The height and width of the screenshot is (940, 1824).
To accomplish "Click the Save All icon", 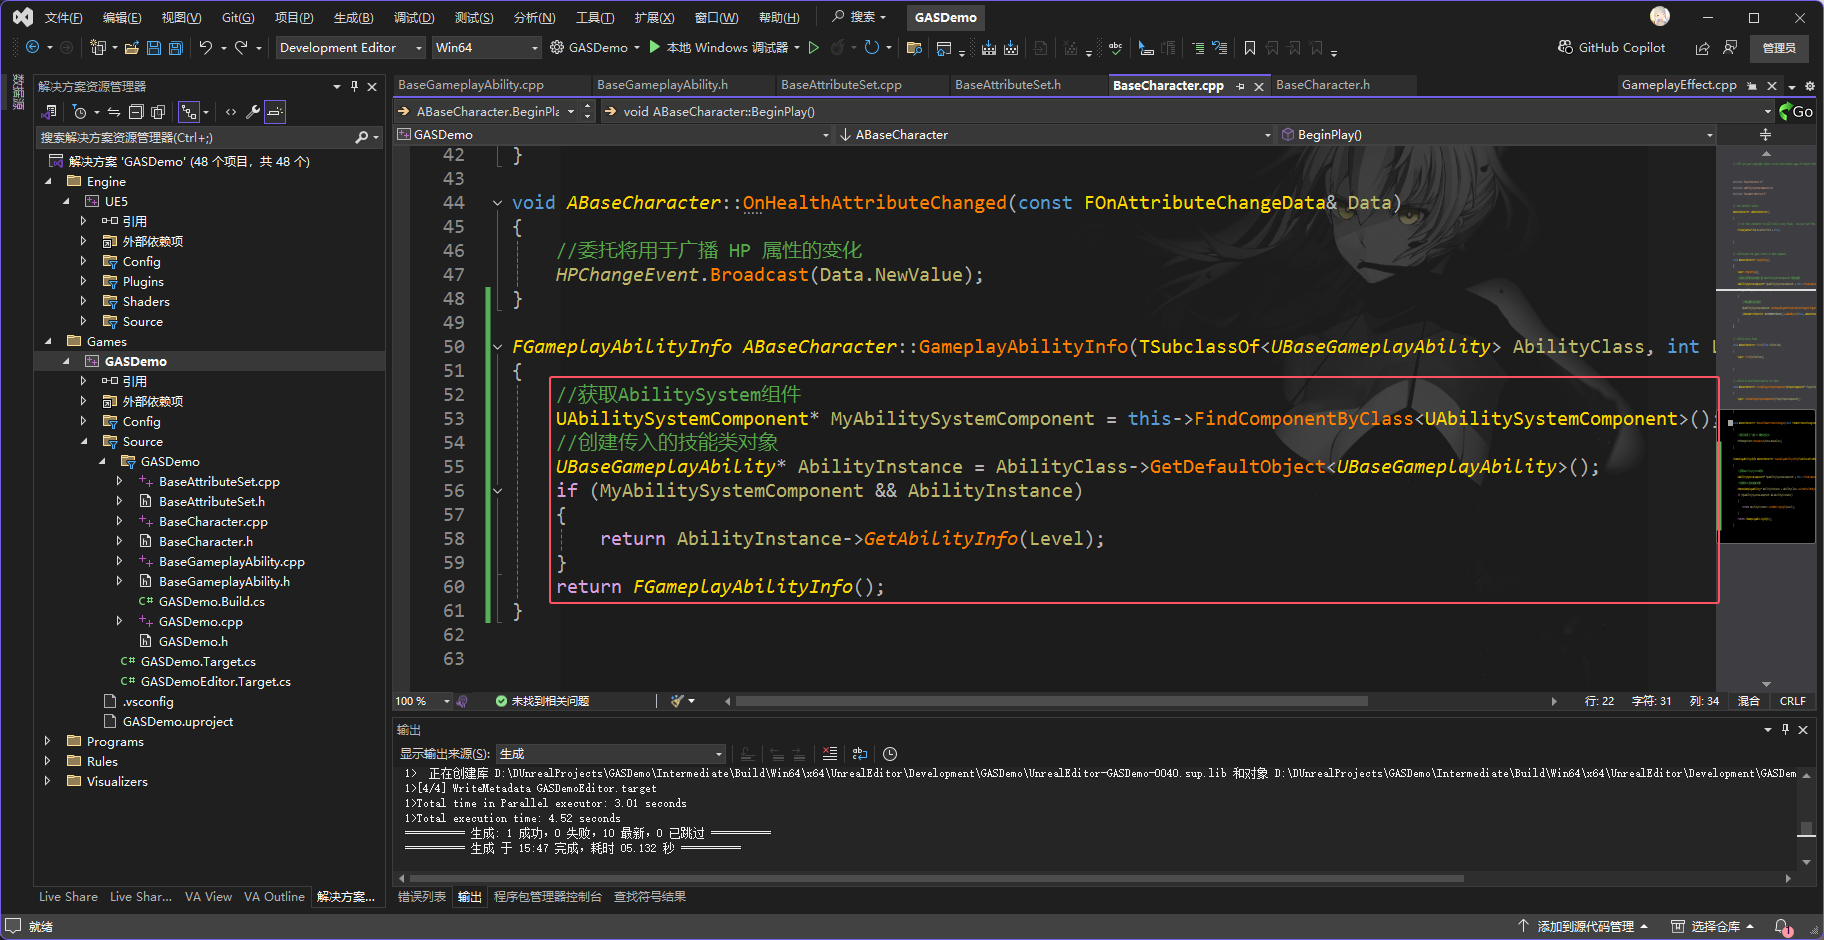I will [176, 47].
